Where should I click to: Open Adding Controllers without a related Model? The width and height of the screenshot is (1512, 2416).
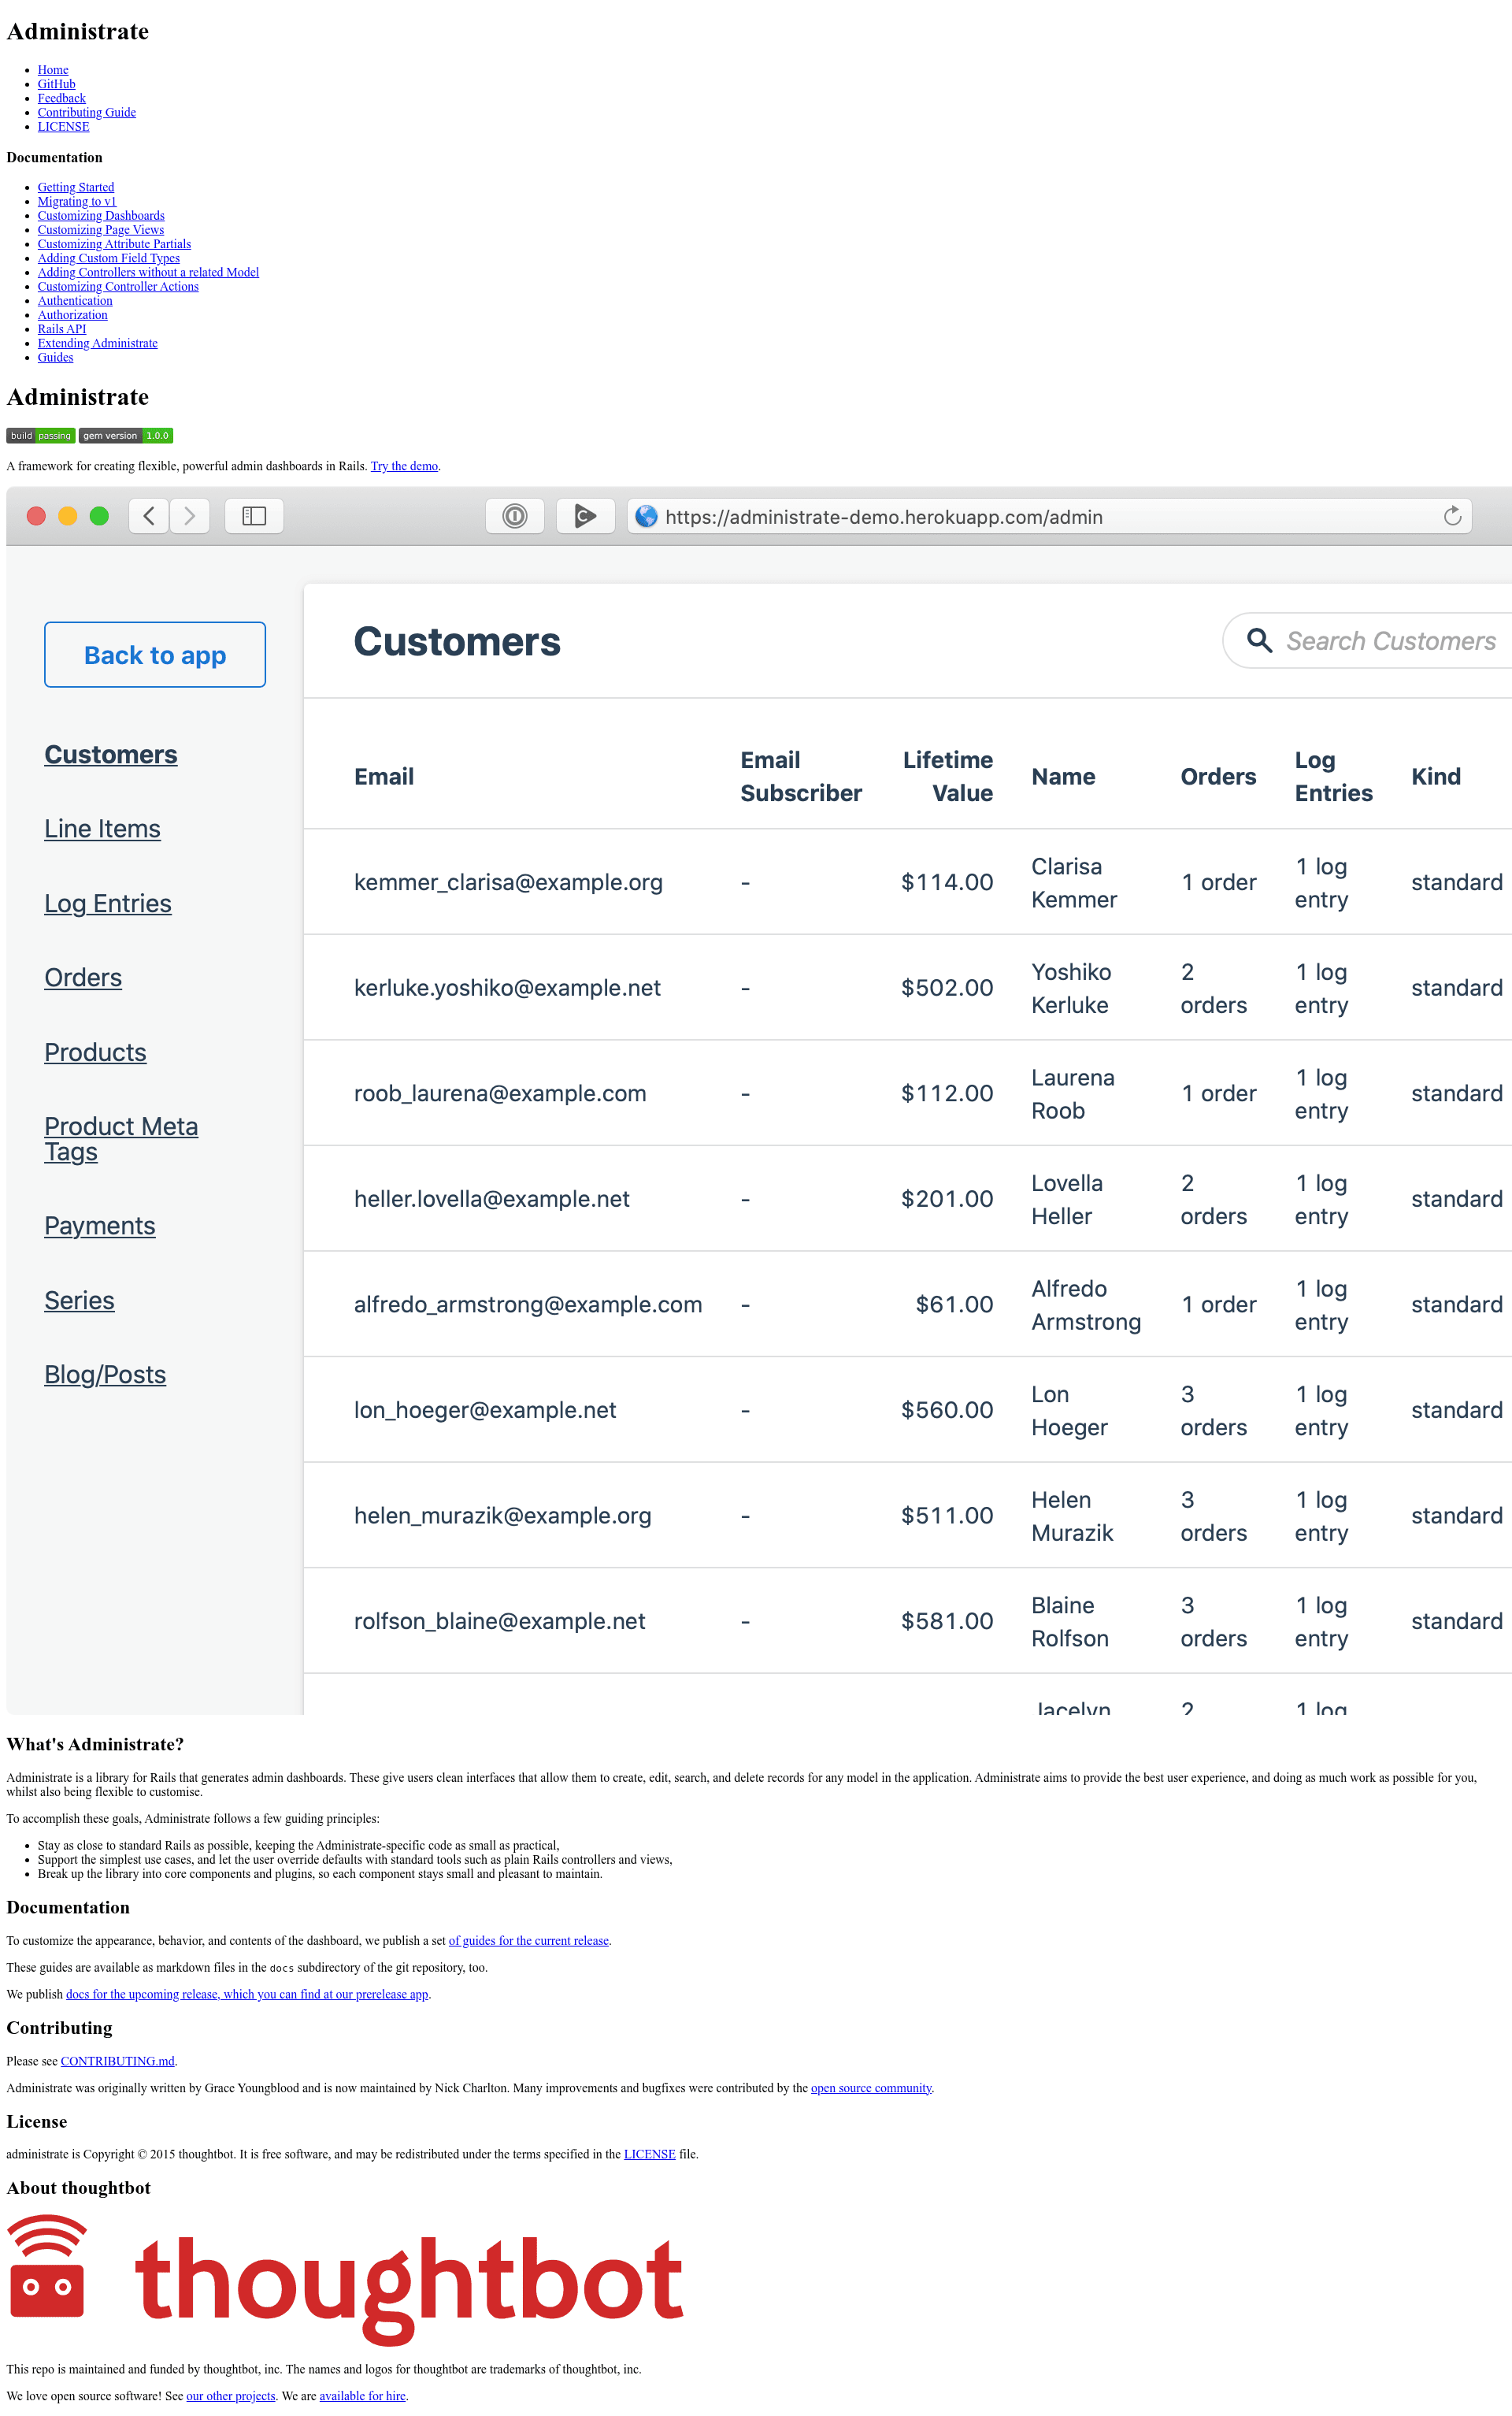pos(148,272)
